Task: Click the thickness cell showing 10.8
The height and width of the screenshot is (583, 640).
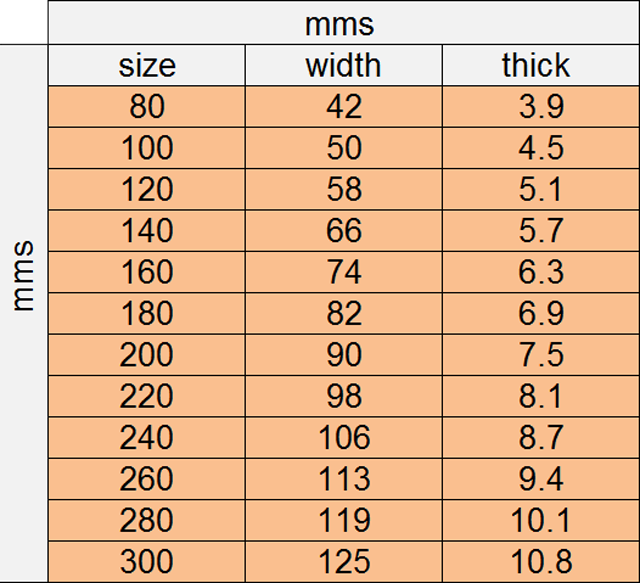Action: 540,562
